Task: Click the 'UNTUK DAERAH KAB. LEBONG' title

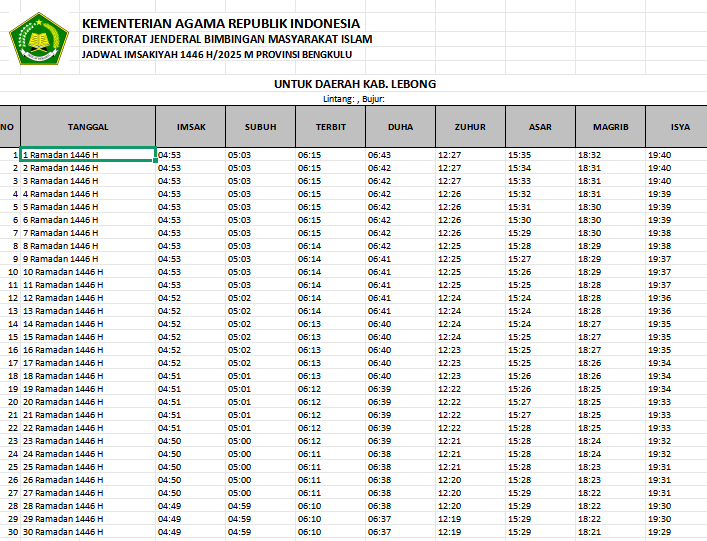Action: 355,84
